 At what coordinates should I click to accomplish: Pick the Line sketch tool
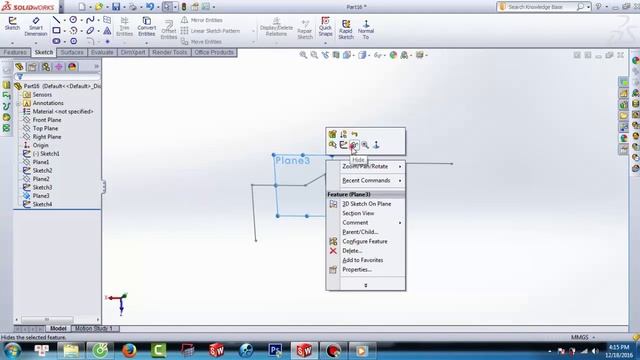click(56, 20)
